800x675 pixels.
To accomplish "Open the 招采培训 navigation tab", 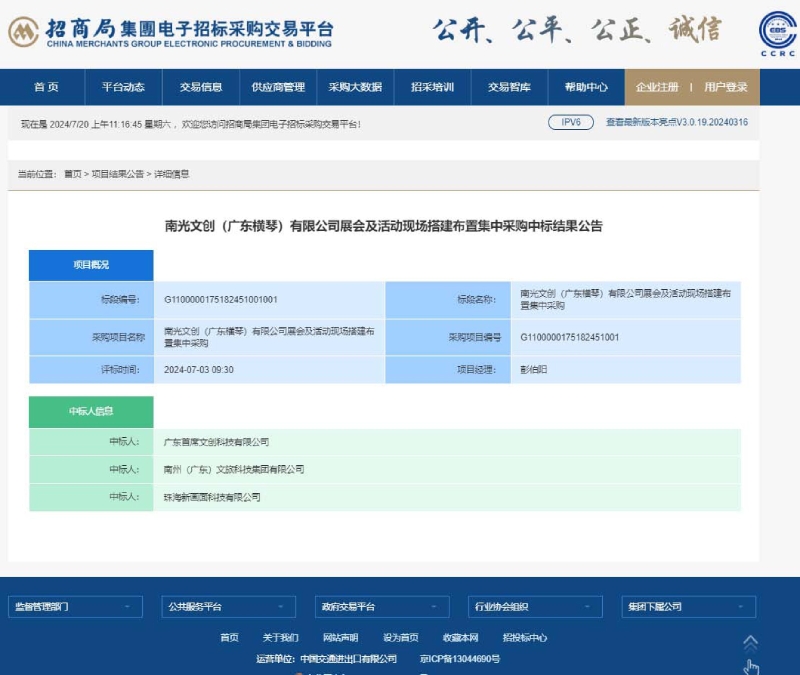I will [x=433, y=87].
